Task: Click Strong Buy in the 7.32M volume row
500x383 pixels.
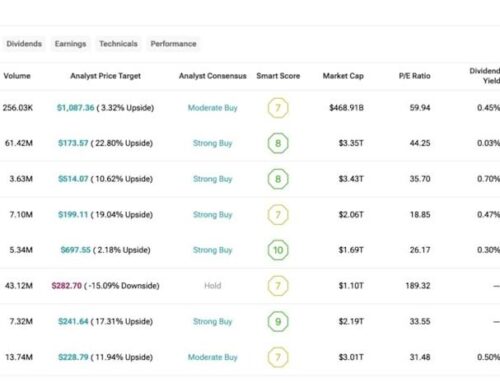Action: [x=213, y=321]
